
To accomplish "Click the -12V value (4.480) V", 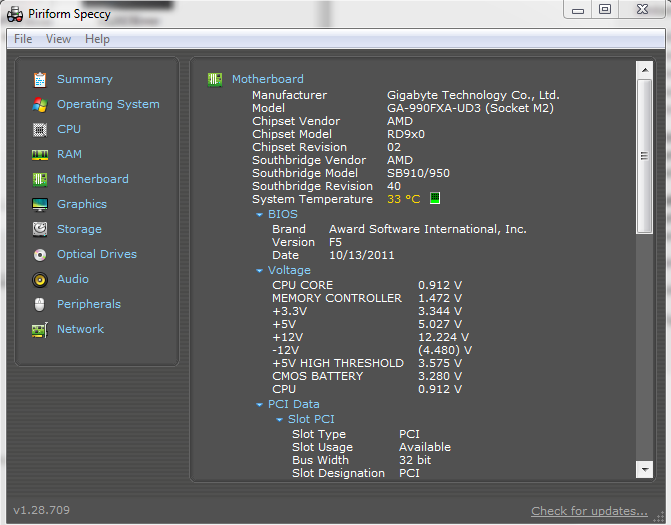I will pyautogui.click(x=445, y=350).
